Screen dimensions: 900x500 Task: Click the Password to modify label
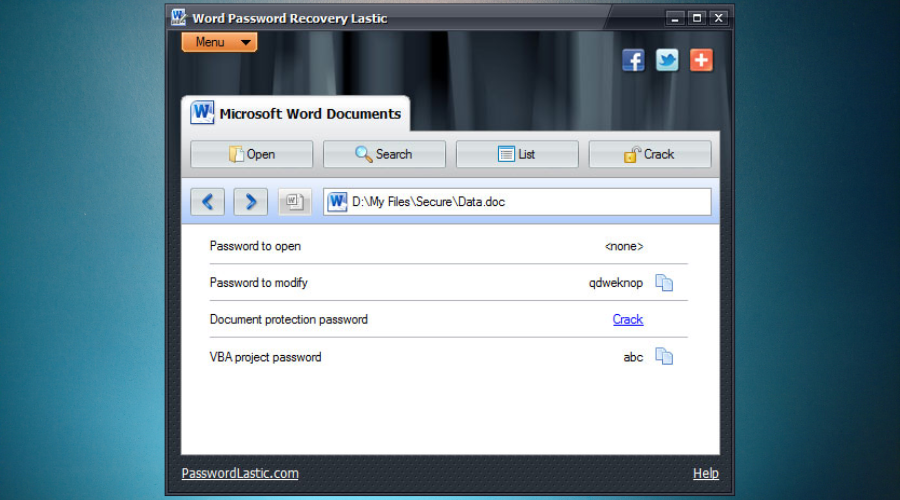pos(259,282)
